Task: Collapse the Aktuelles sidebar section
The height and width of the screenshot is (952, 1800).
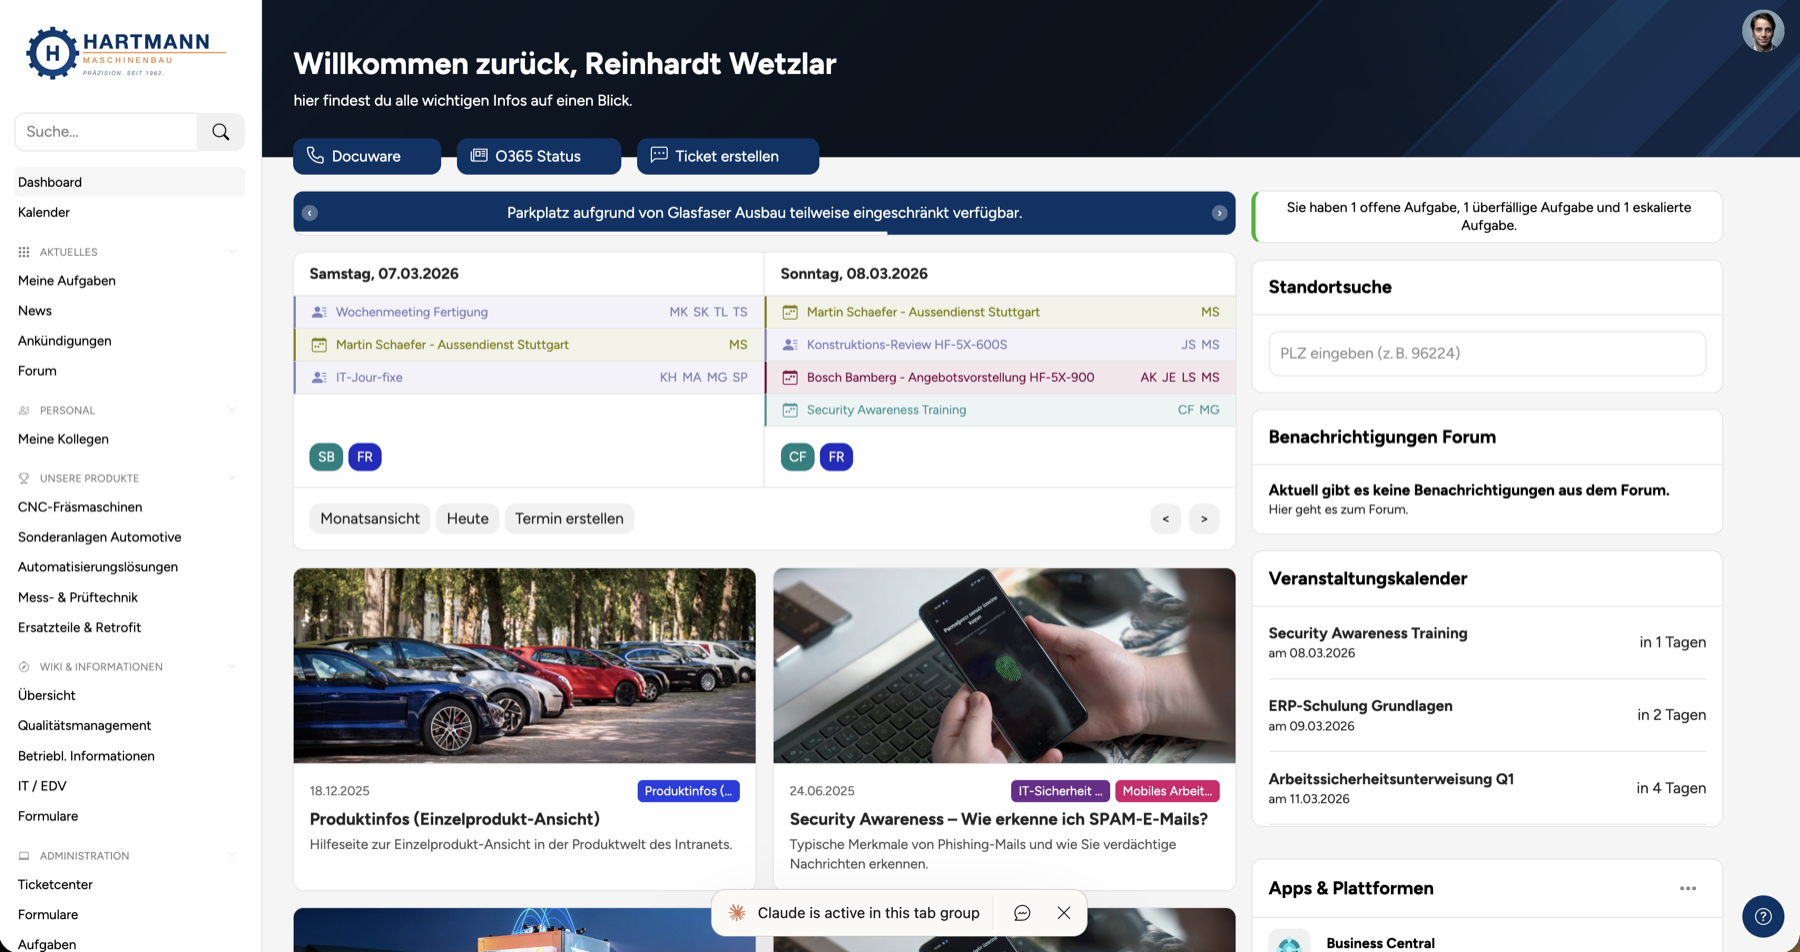Action: pyautogui.click(x=232, y=252)
